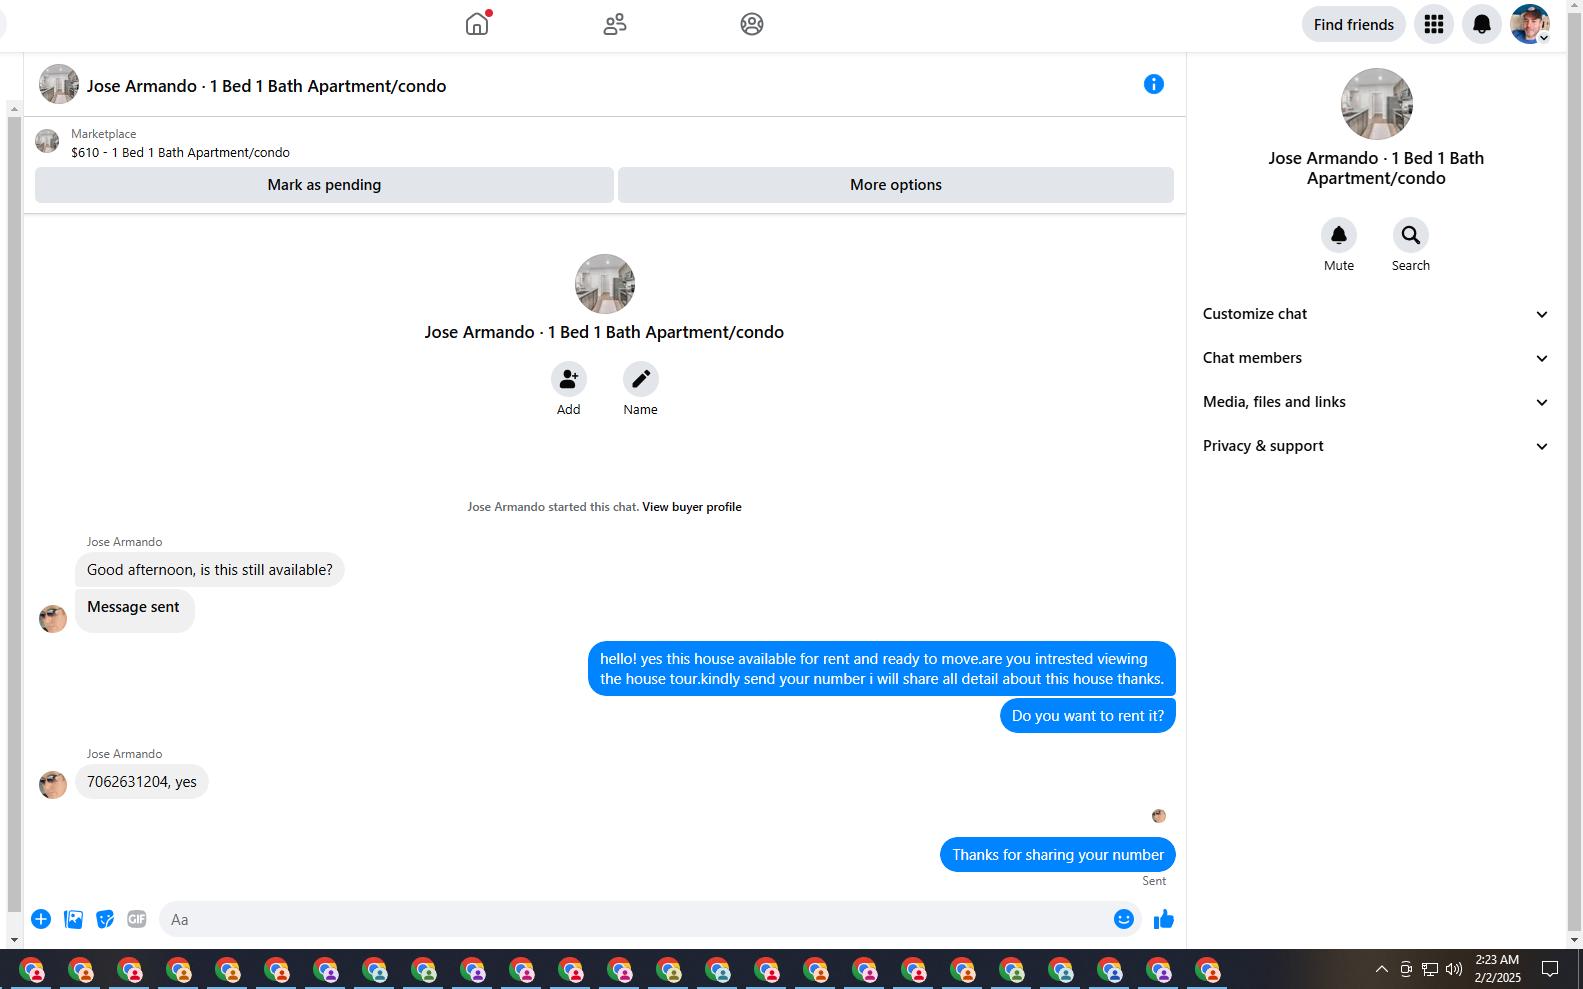
Task: Expand Media, files and links section
Action: 1376,402
